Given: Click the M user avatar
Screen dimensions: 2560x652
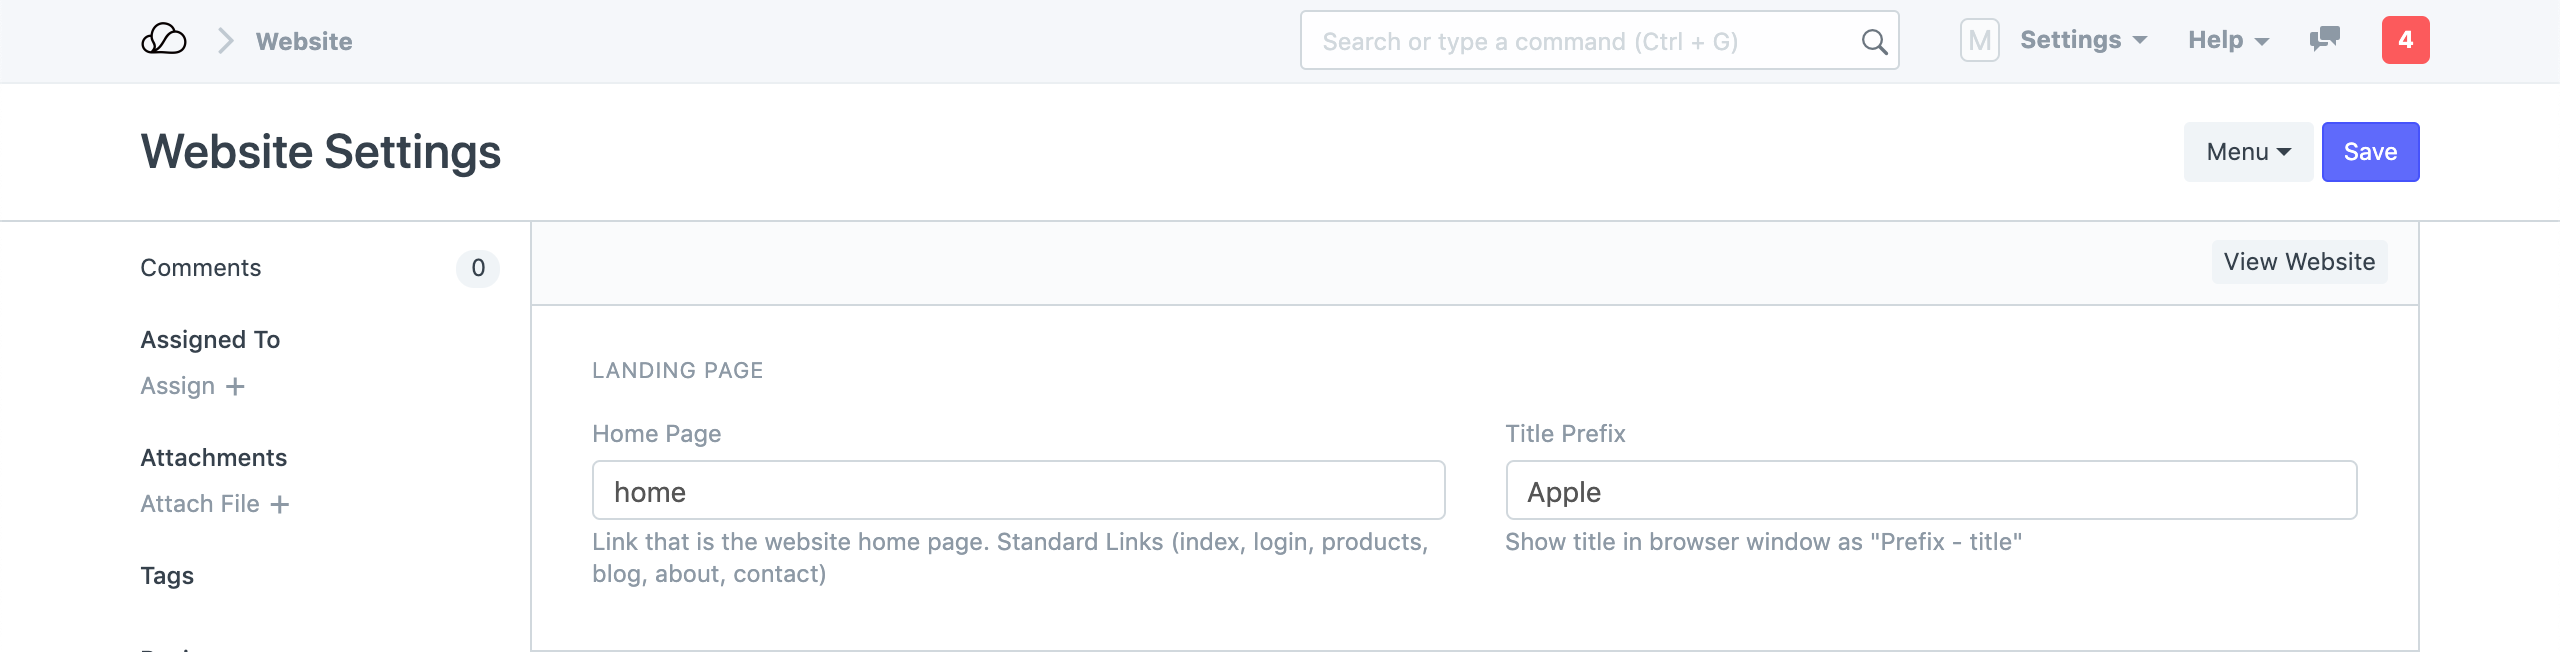Looking at the screenshot, I should click(1979, 41).
